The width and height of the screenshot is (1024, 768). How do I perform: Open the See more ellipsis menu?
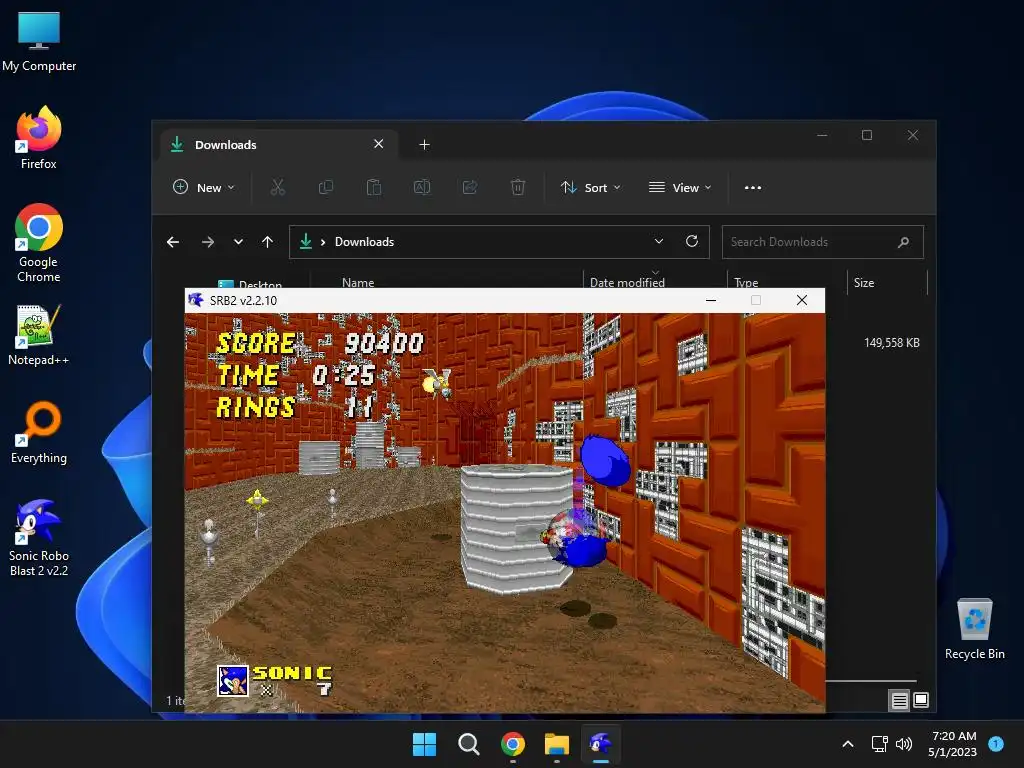(x=753, y=187)
